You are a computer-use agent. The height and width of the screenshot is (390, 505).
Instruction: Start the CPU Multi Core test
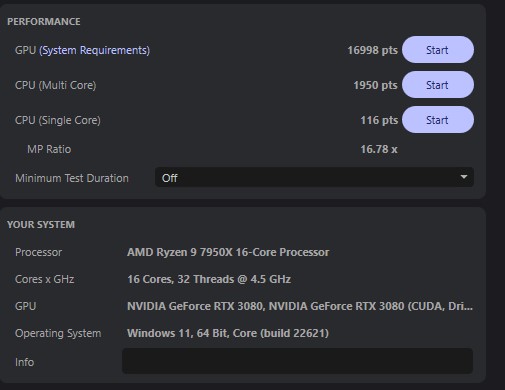pyautogui.click(x=438, y=85)
